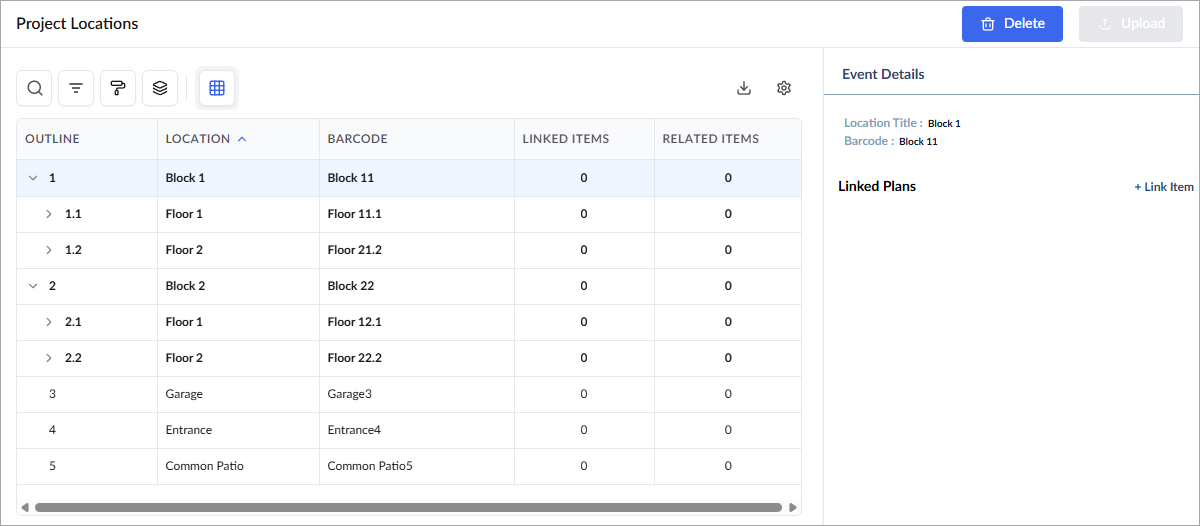Expand outline row 2.2 Floor 2
Viewport: 1200px width, 526px height.
point(48,358)
